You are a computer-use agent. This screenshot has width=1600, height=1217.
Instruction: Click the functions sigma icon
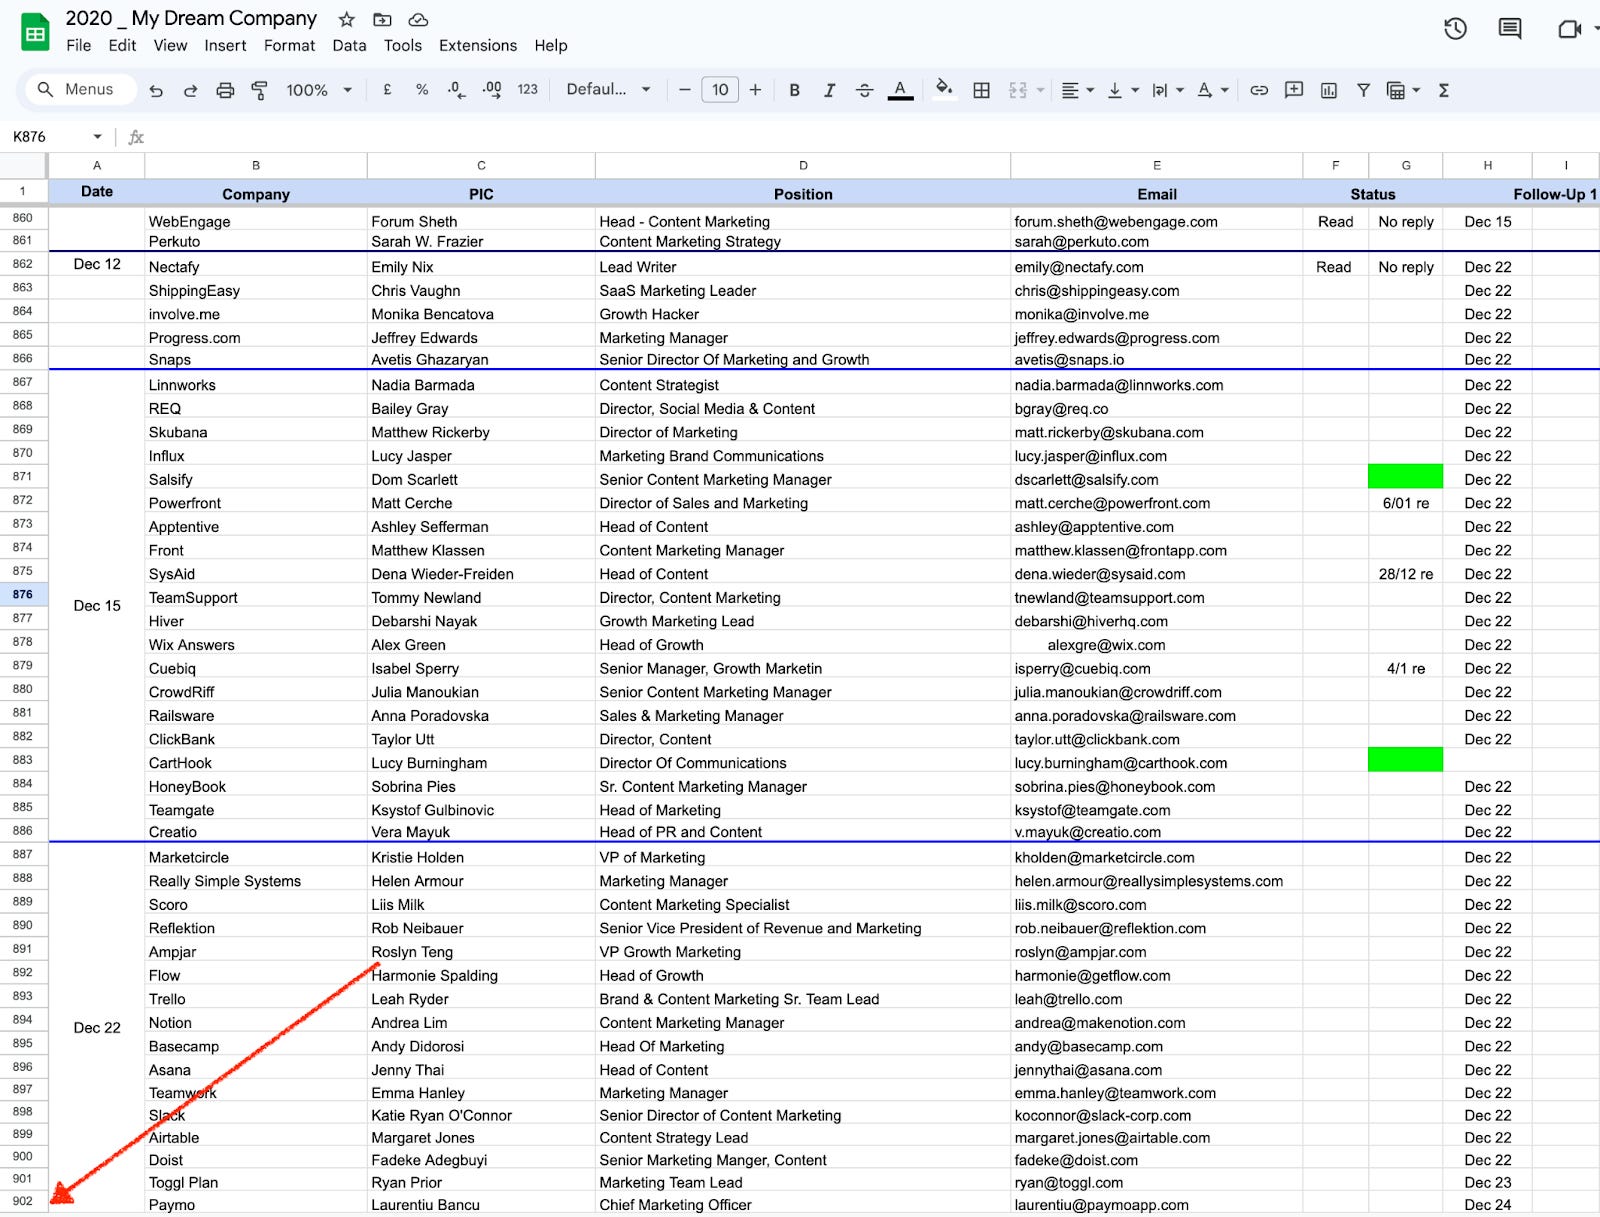tap(1444, 90)
